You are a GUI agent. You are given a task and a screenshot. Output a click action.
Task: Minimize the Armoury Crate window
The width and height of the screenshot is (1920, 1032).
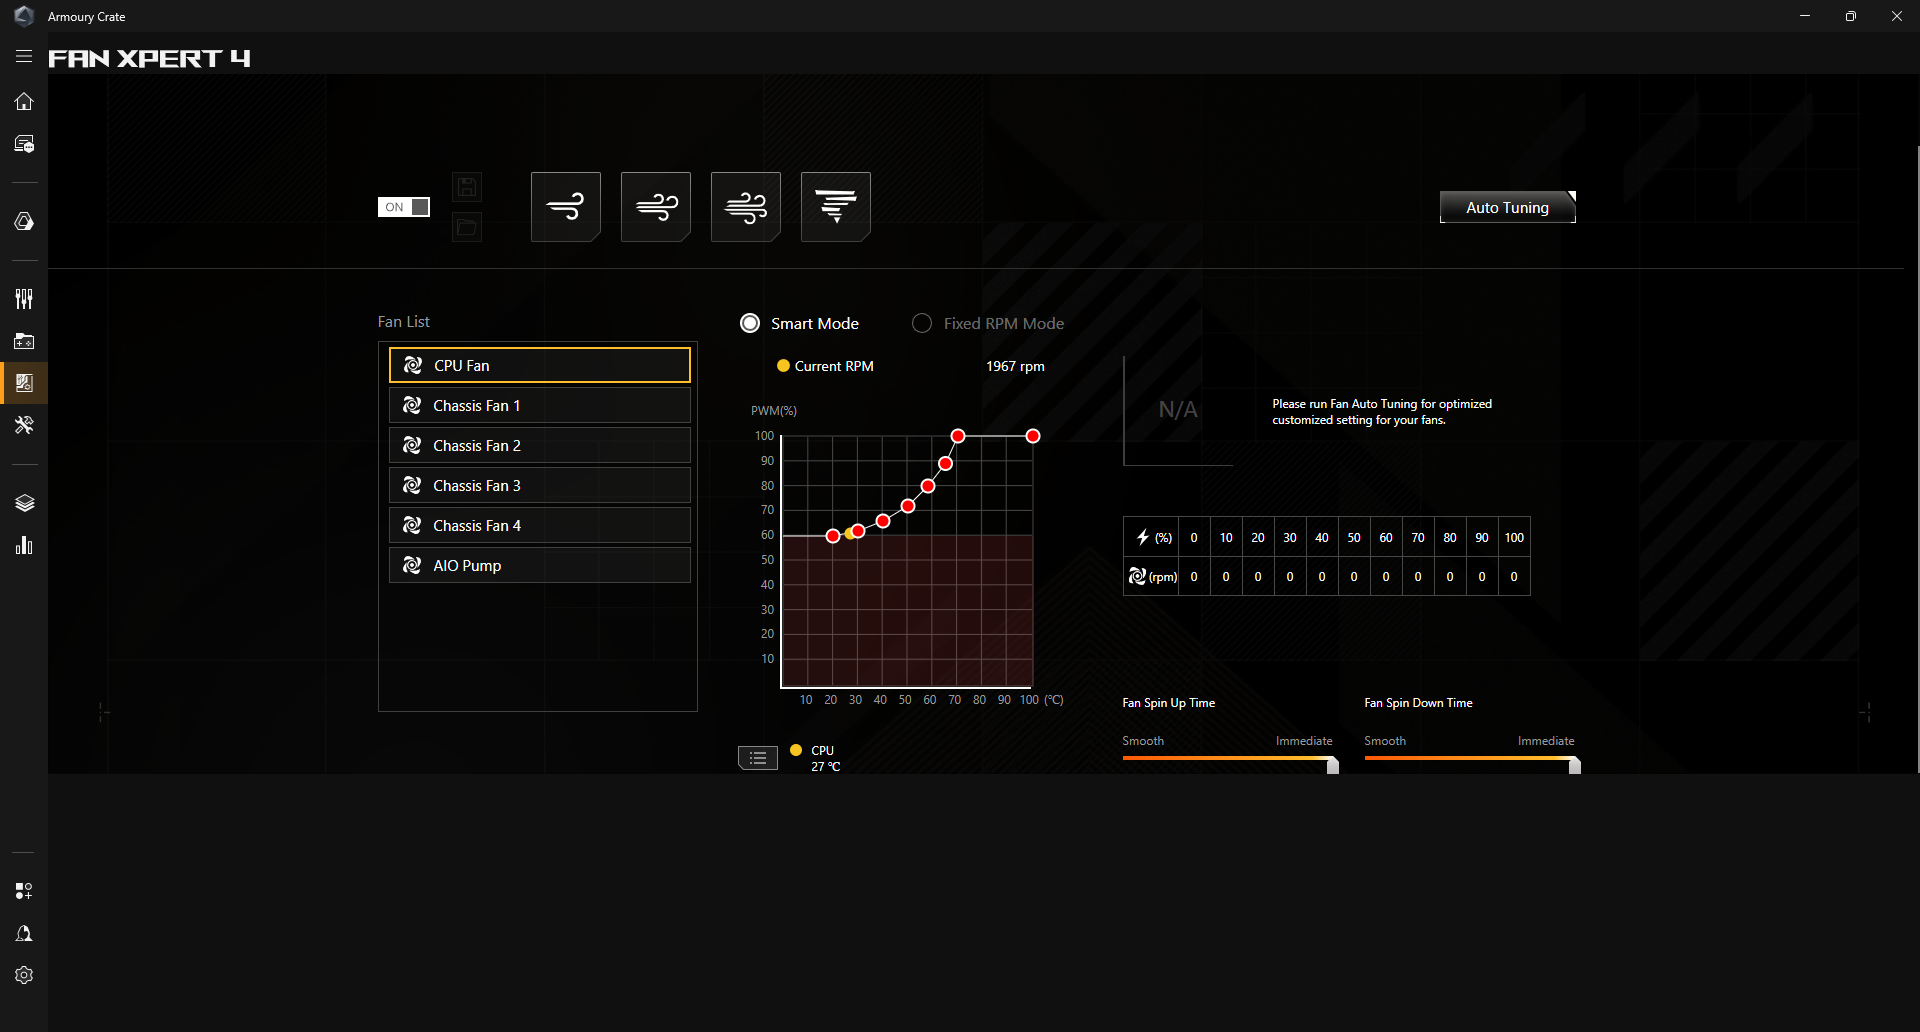tap(1805, 16)
